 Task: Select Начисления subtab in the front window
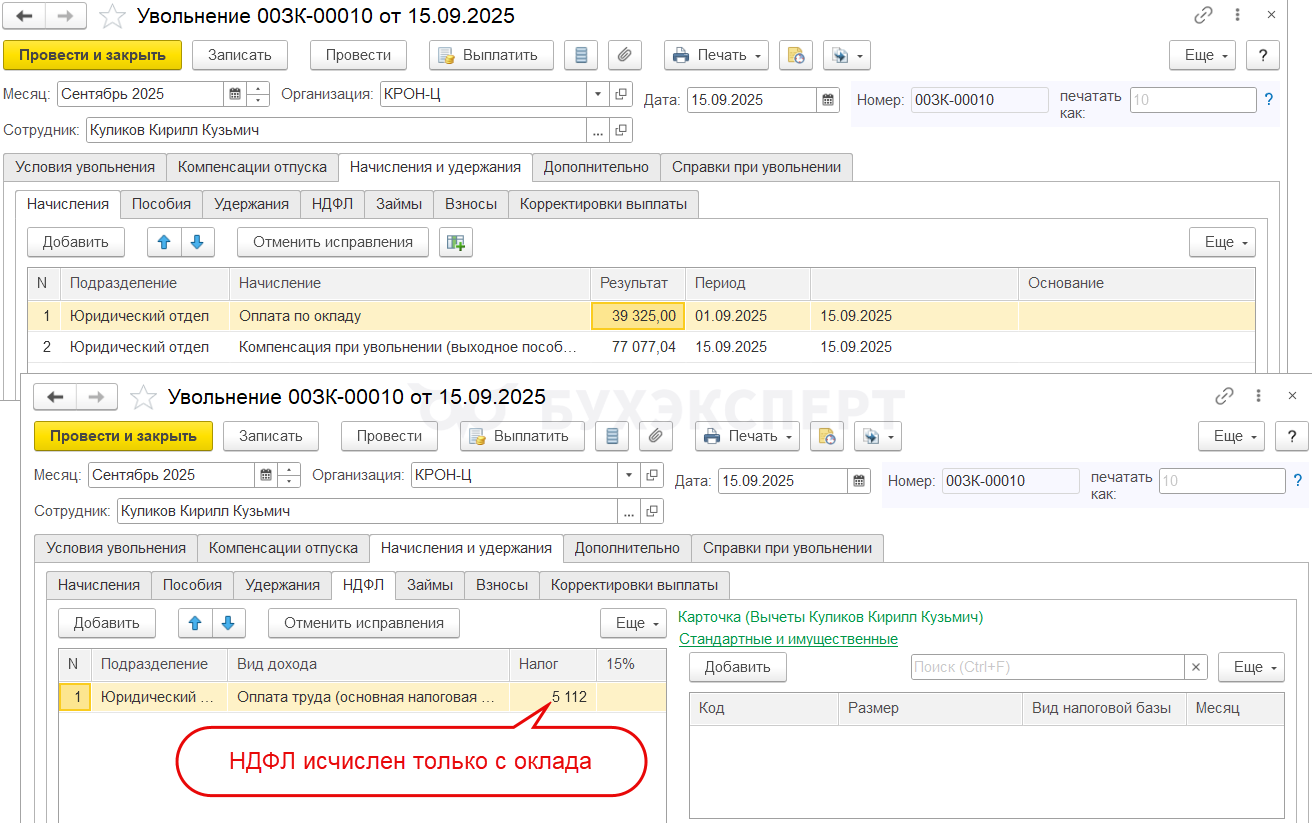(x=99, y=585)
